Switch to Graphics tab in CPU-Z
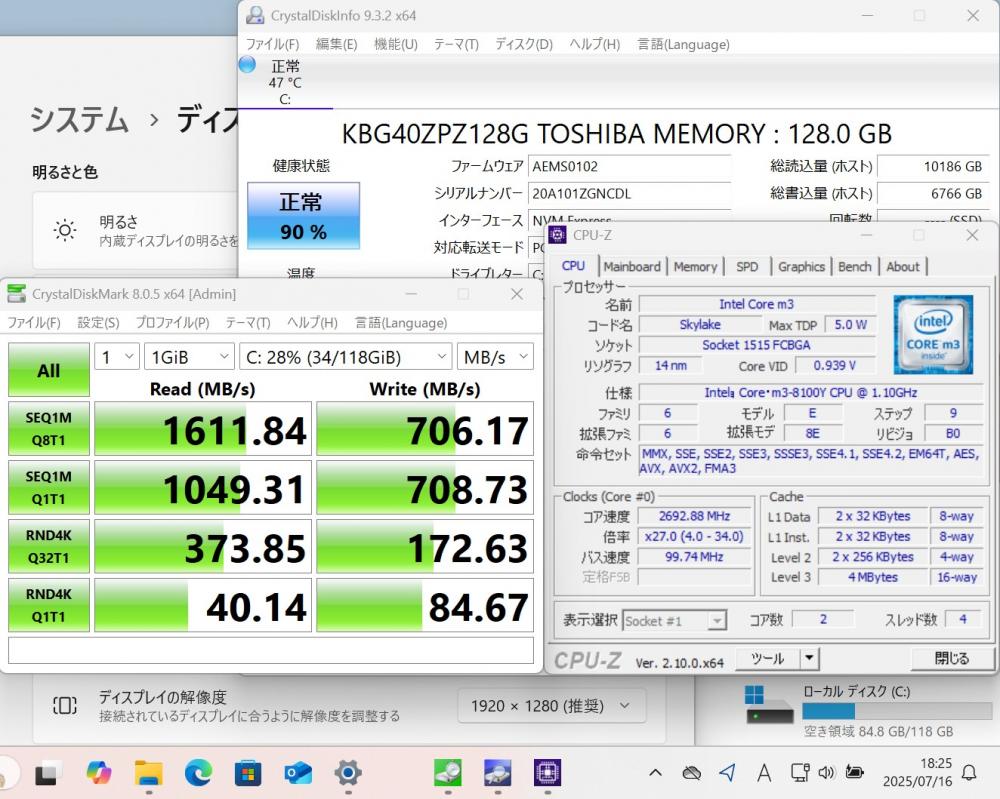The width and height of the screenshot is (1000, 799). coord(801,267)
